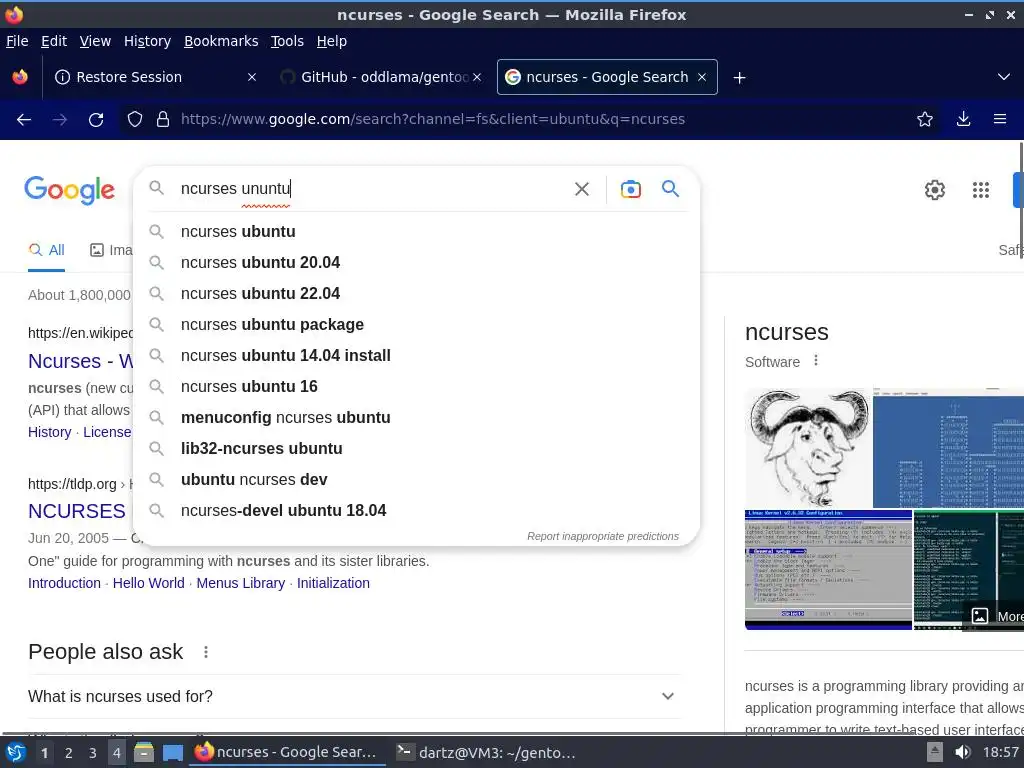Open the Google apps grid
Viewport: 1024px width, 768px height.
980,190
